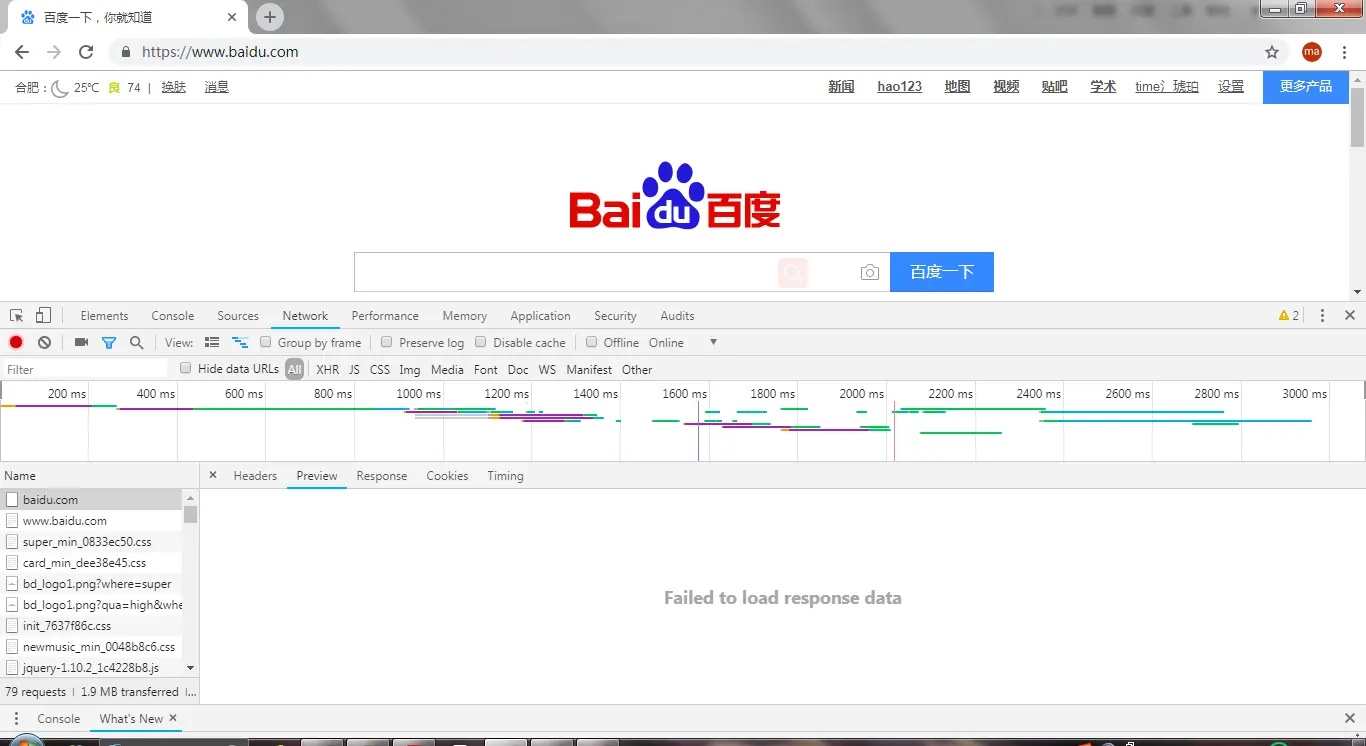The image size is (1366, 746).
Task: Click the capture screenshots camera icon
Action: point(81,342)
